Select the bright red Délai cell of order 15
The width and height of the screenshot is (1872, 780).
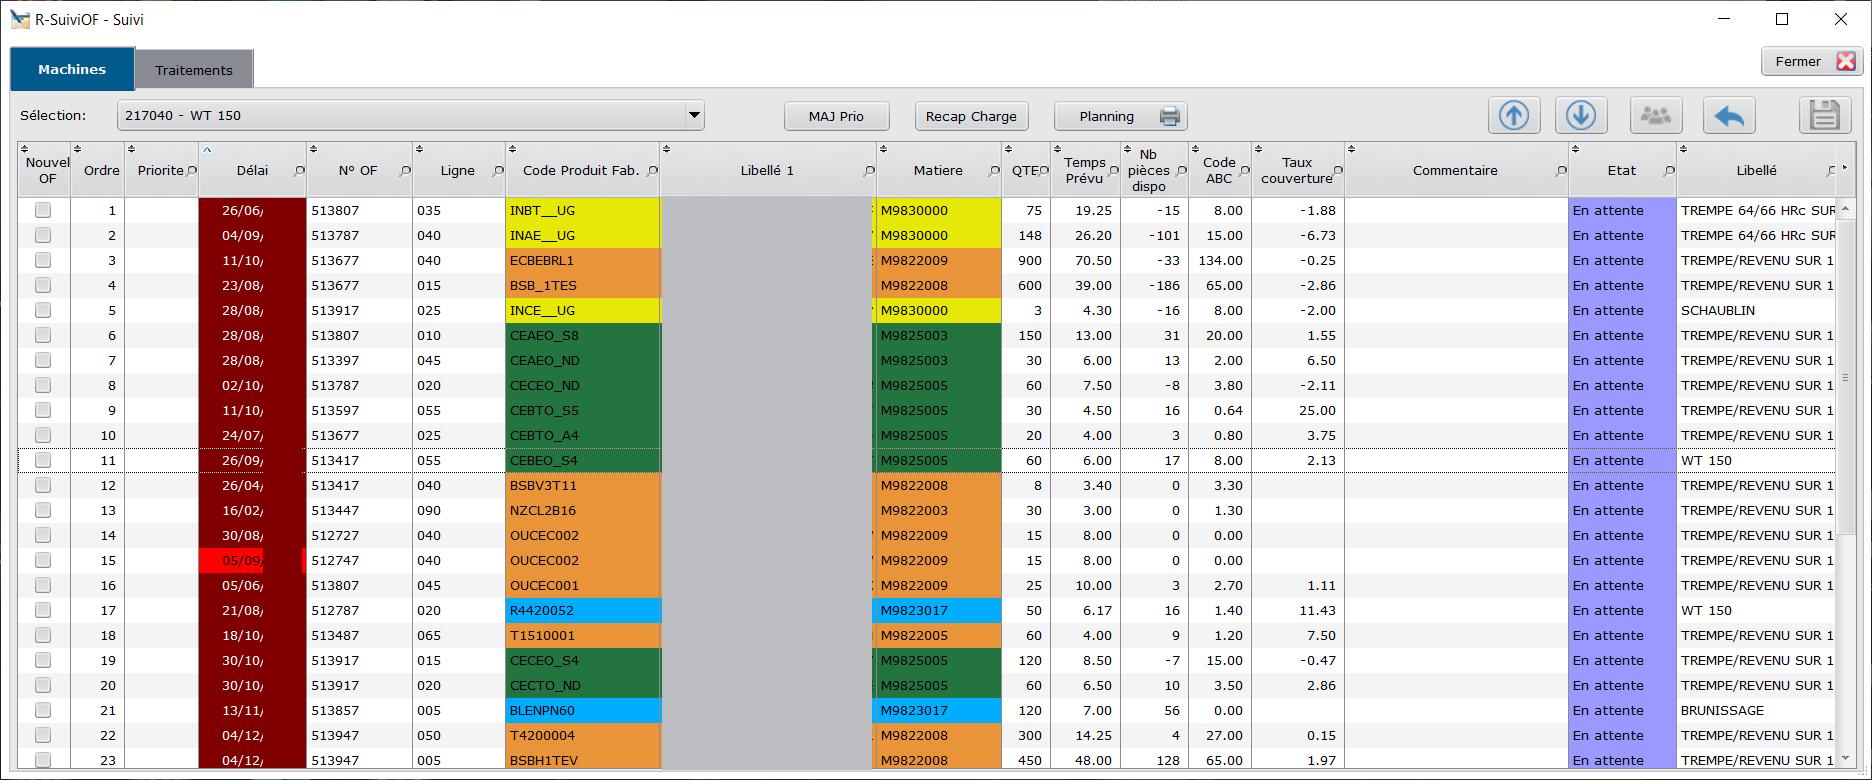(252, 560)
